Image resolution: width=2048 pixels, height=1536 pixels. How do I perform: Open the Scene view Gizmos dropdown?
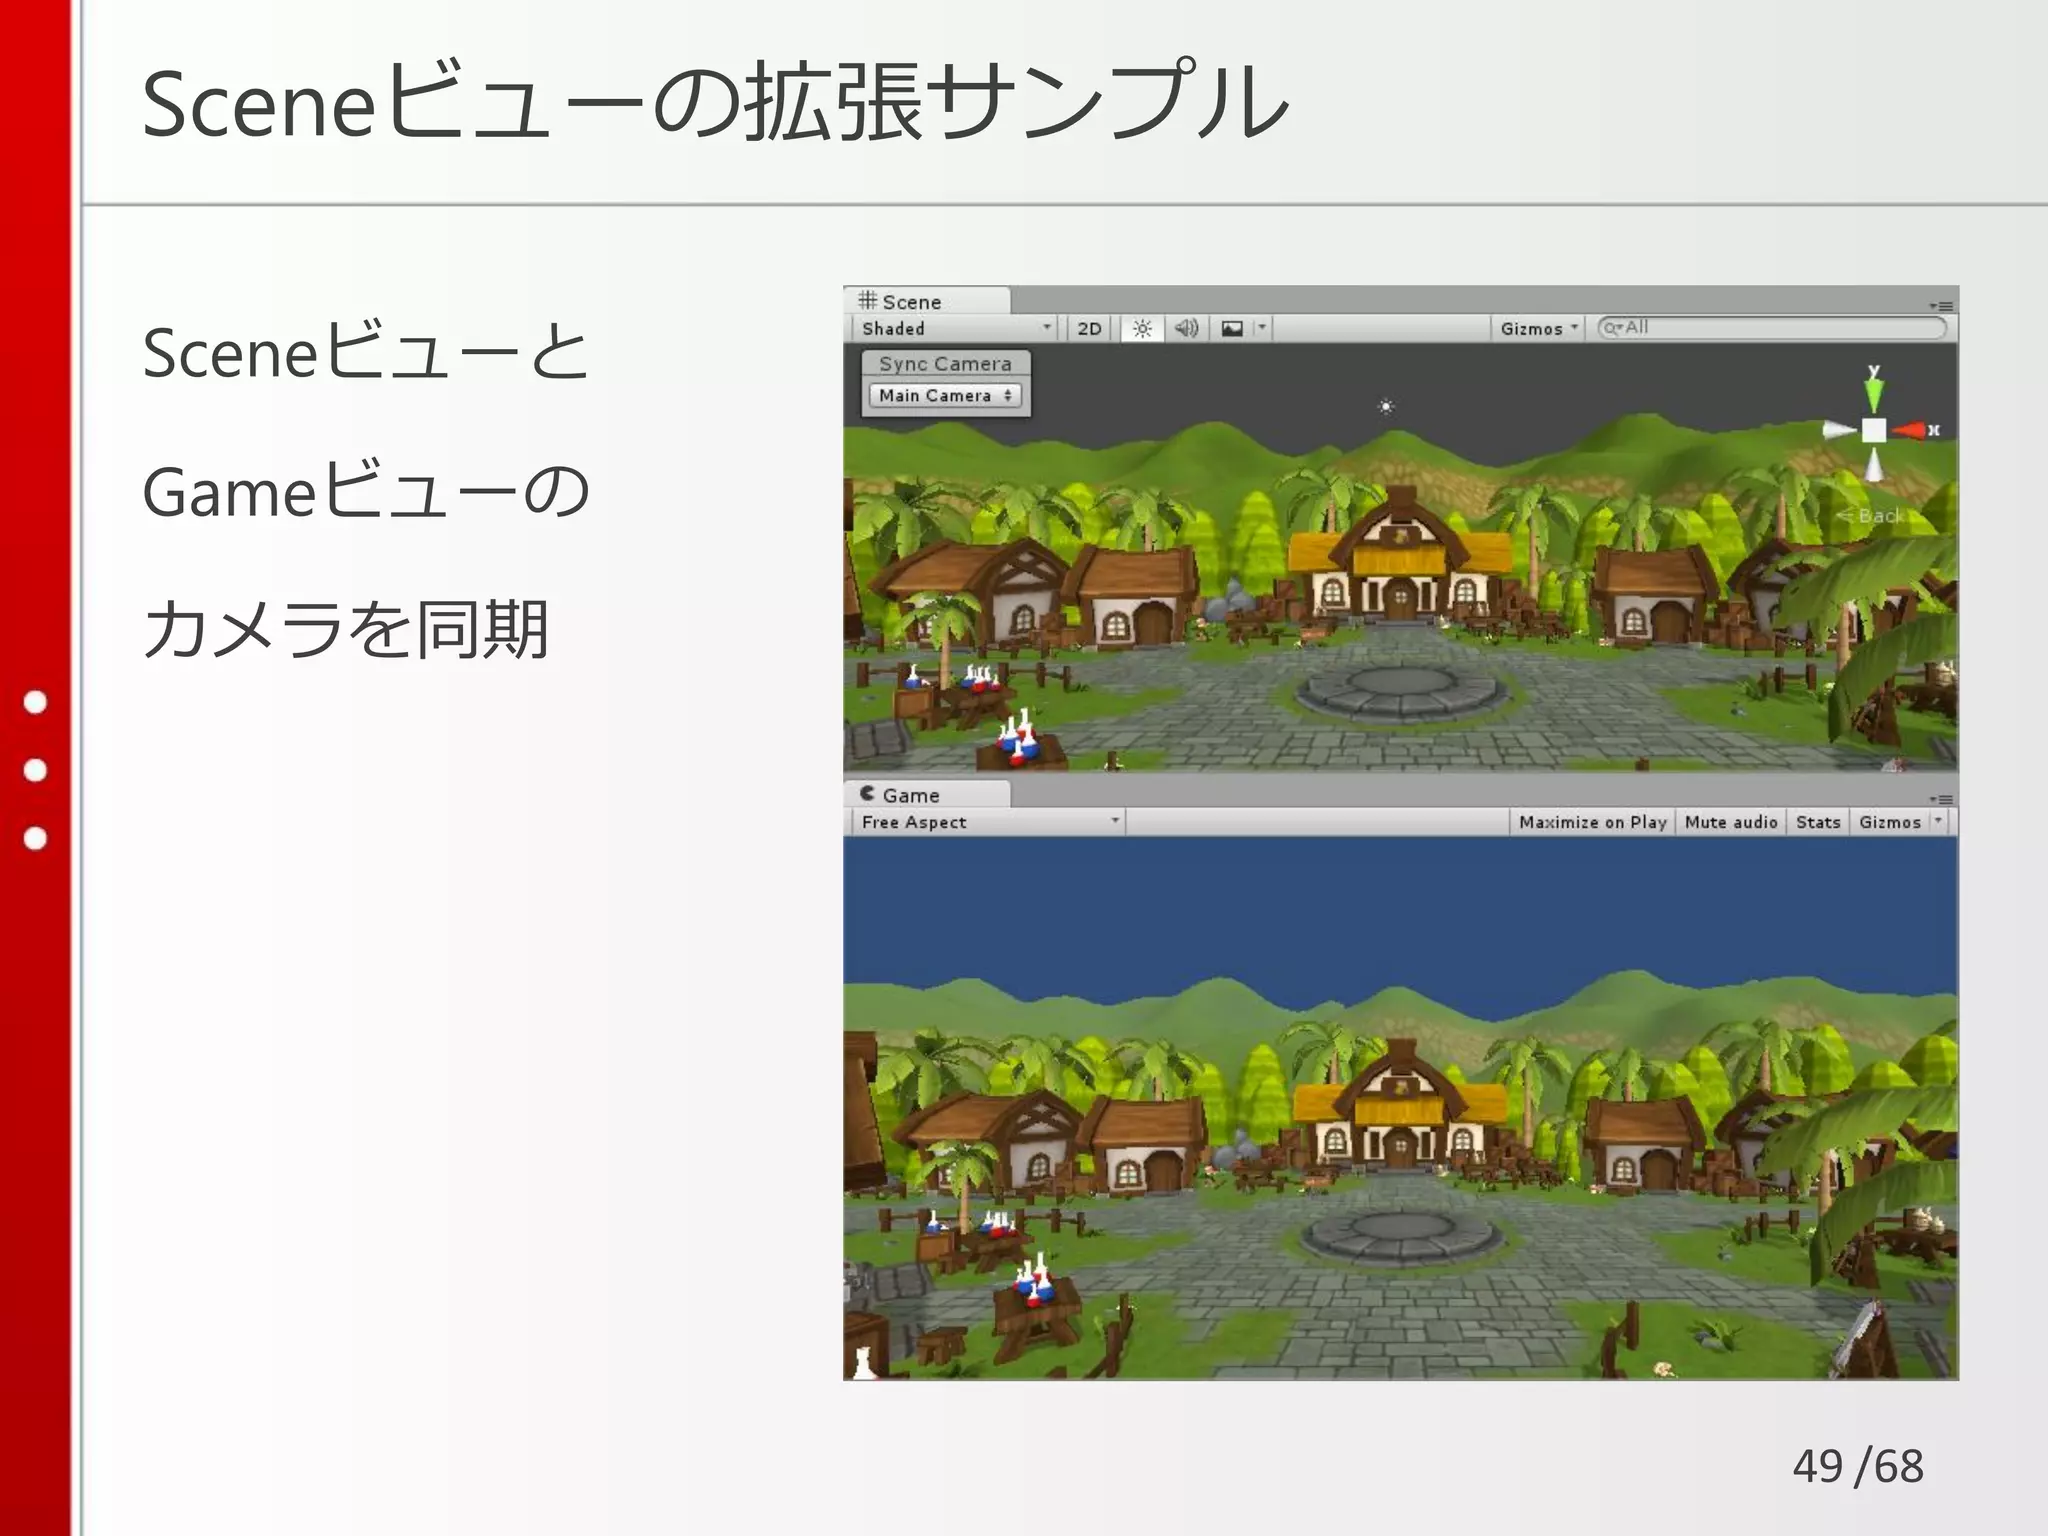coord(1538,328)
